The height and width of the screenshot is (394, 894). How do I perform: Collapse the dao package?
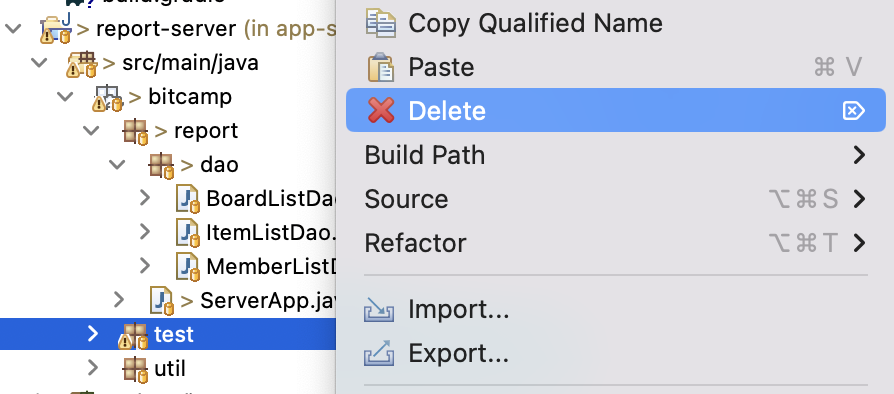117,164
